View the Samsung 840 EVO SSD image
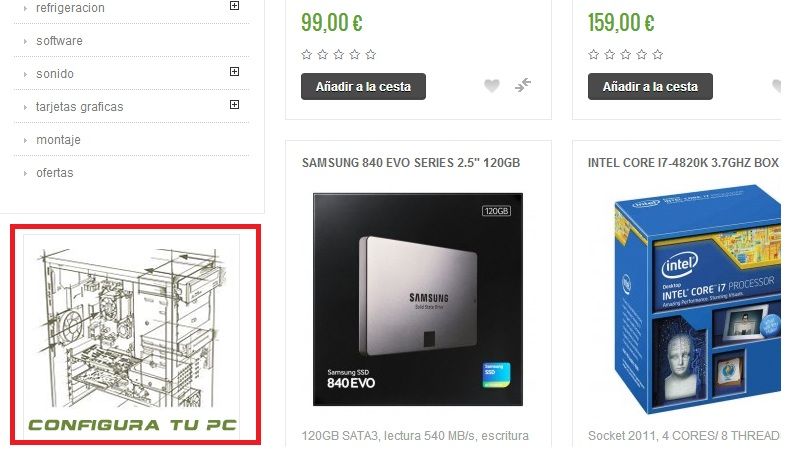The image size is (796, 456). coord(418,299)
